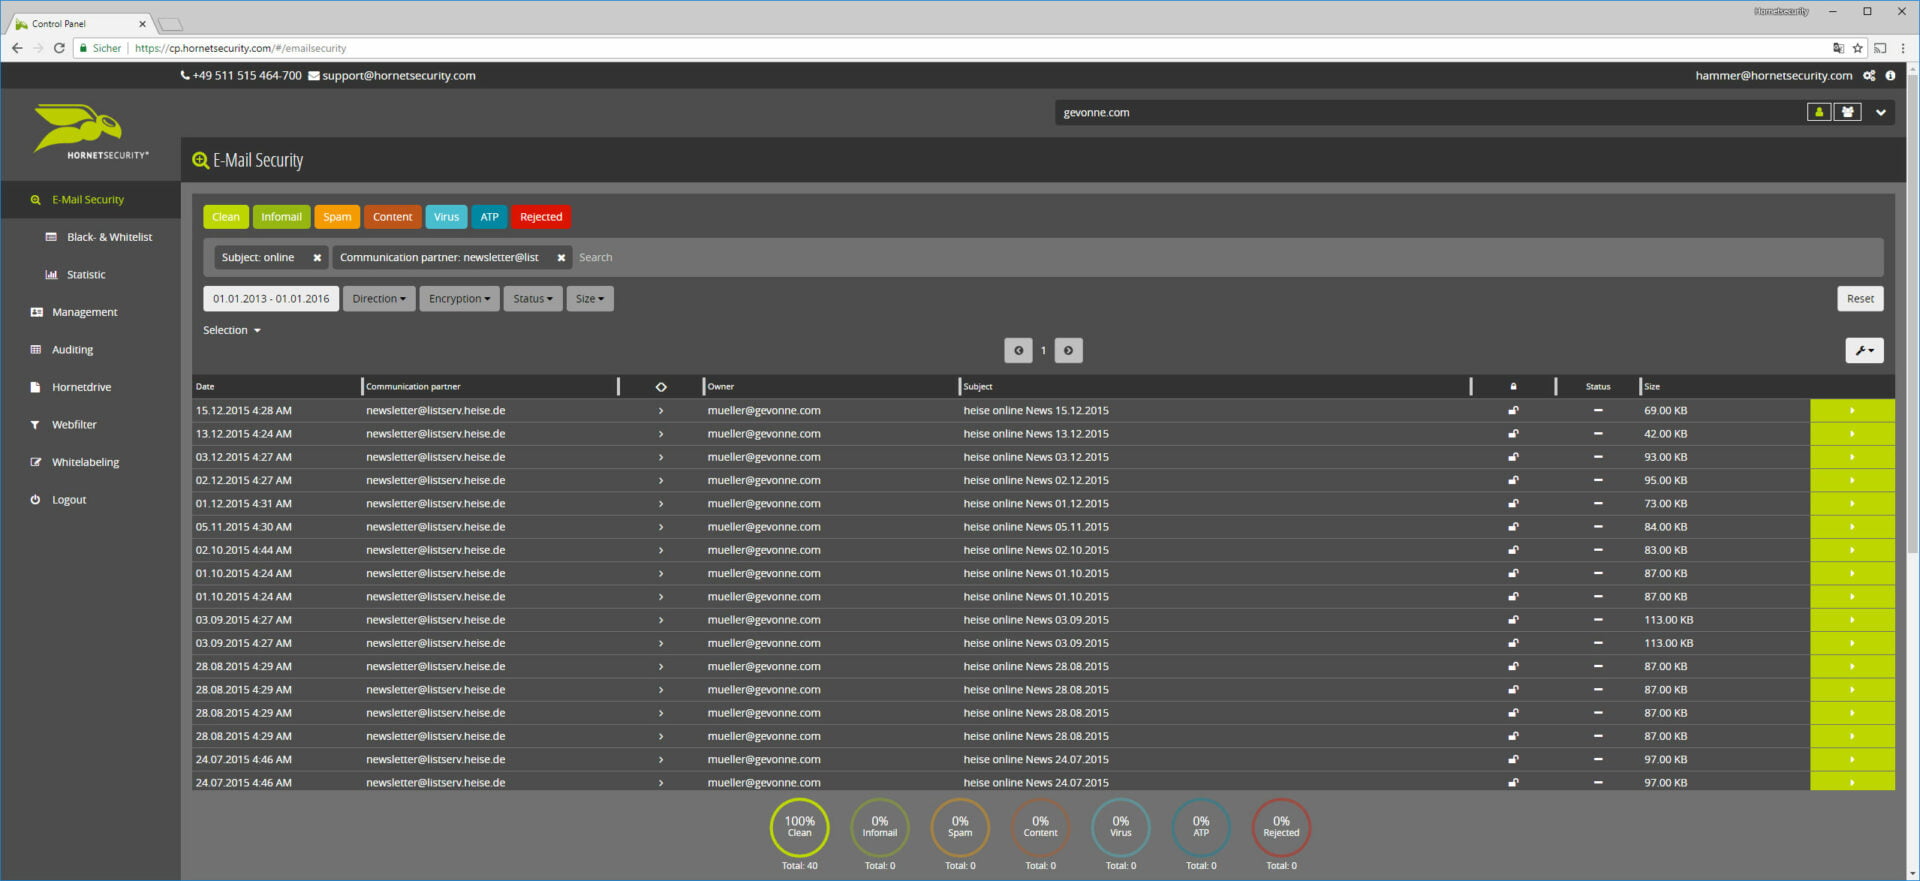Open the Direction dropdown
Screen dimensions: 1920x881
(x=378, y=299)
